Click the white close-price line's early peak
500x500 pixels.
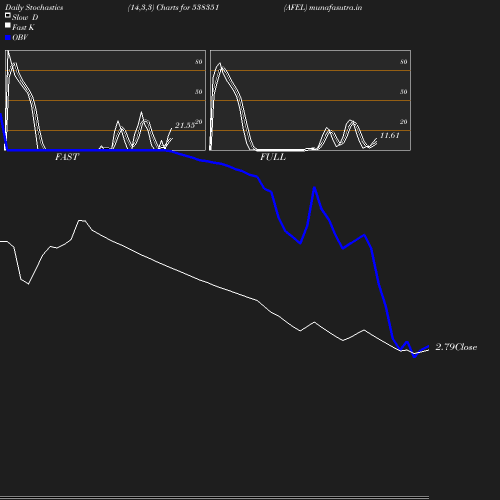82,220
